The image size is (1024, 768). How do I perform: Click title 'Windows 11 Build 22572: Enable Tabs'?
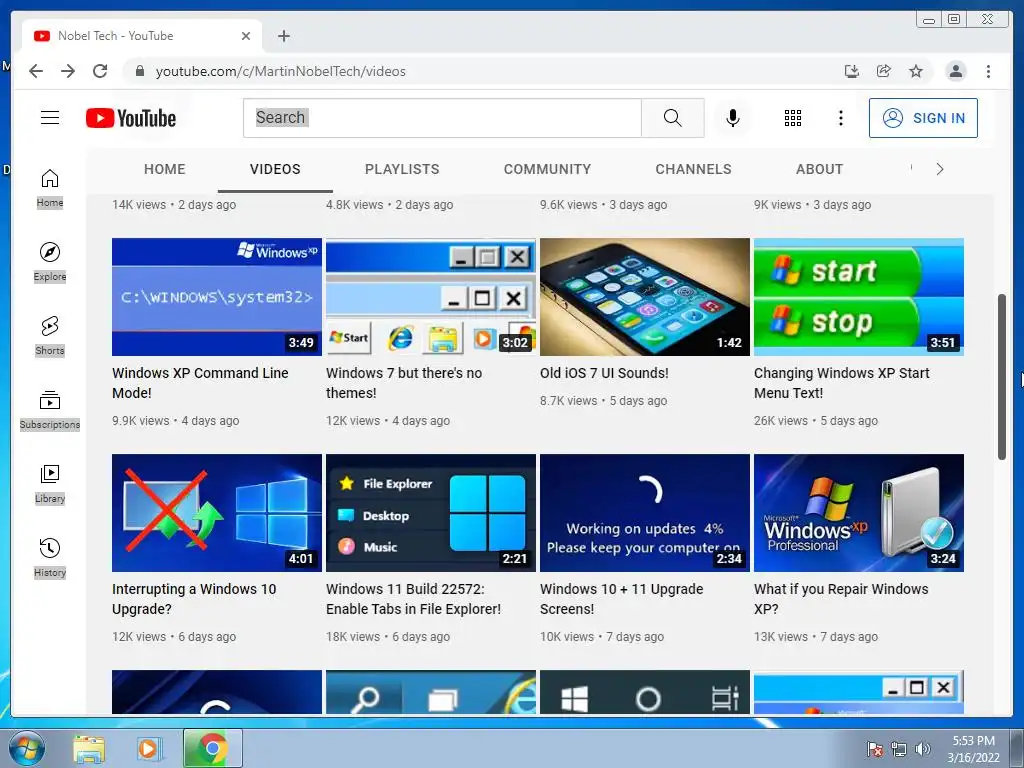tap(413, 599)
